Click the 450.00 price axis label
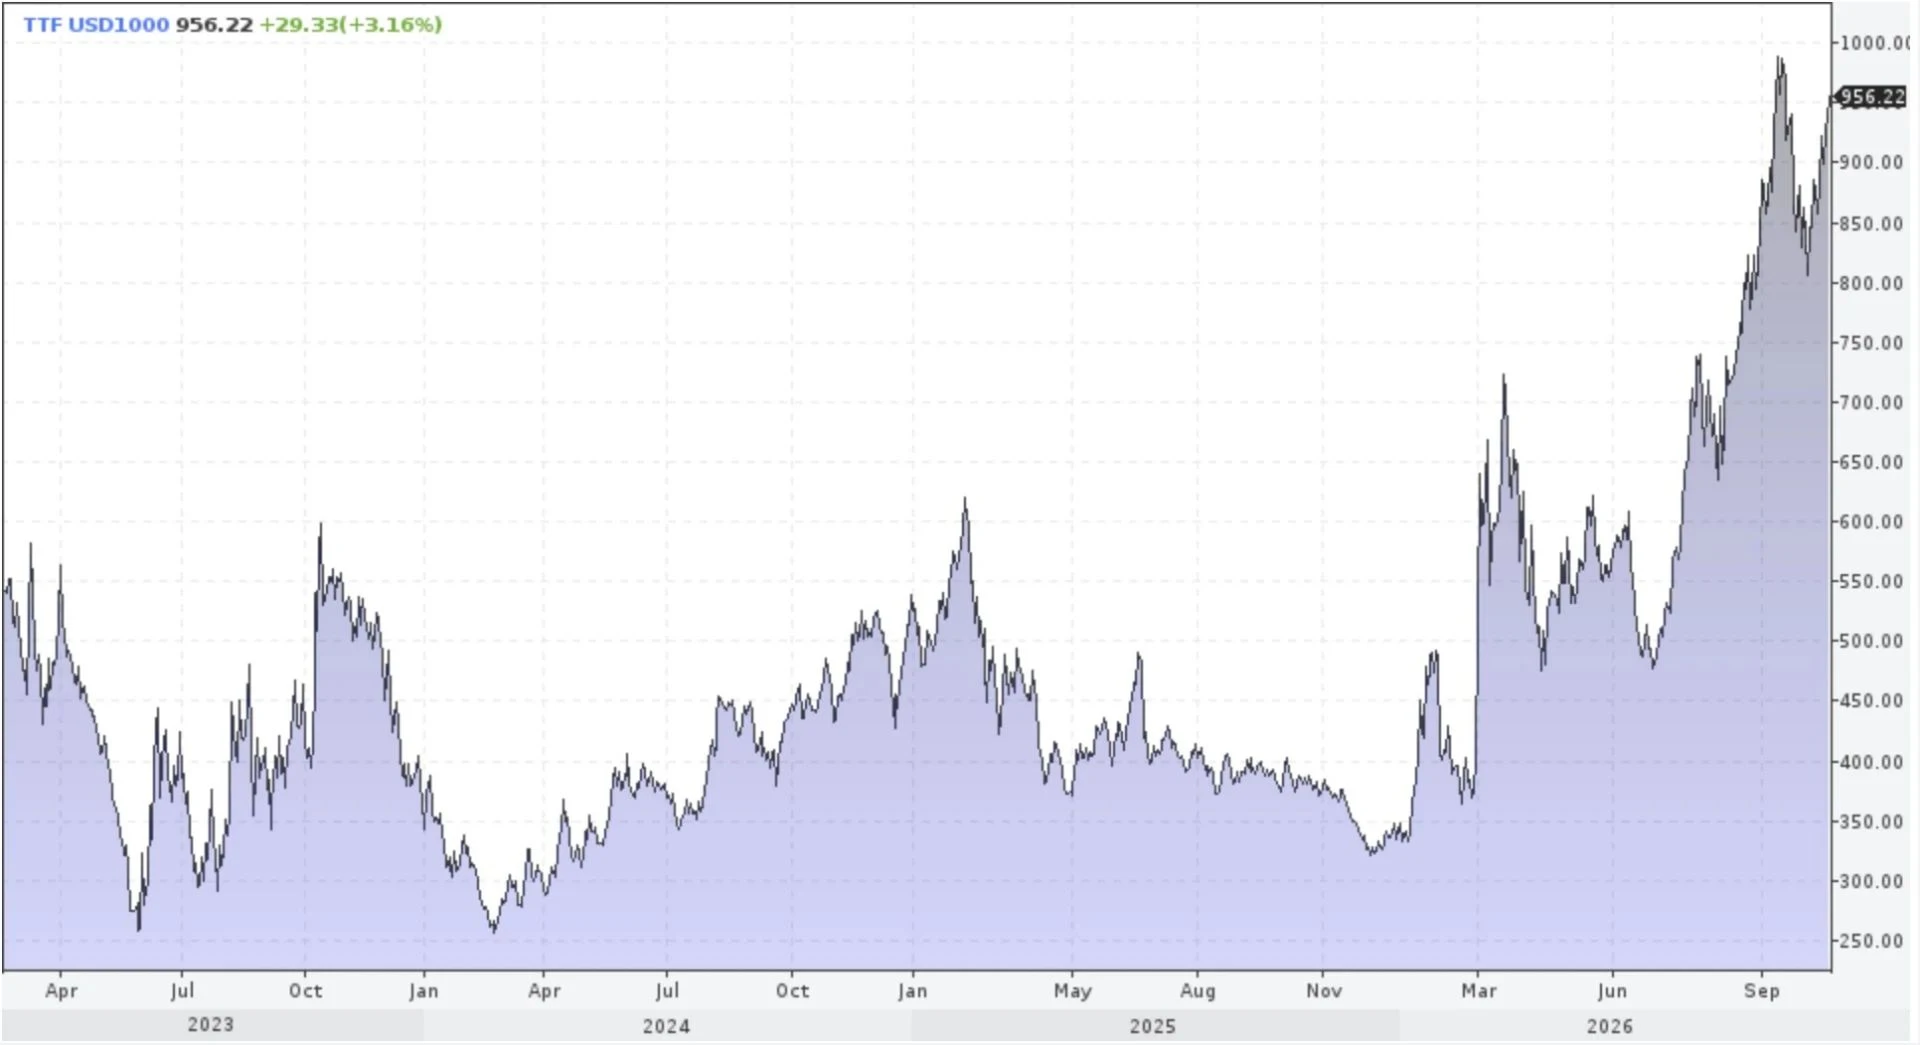This screenshot has width=1920, height=1045. [1872, 701]
